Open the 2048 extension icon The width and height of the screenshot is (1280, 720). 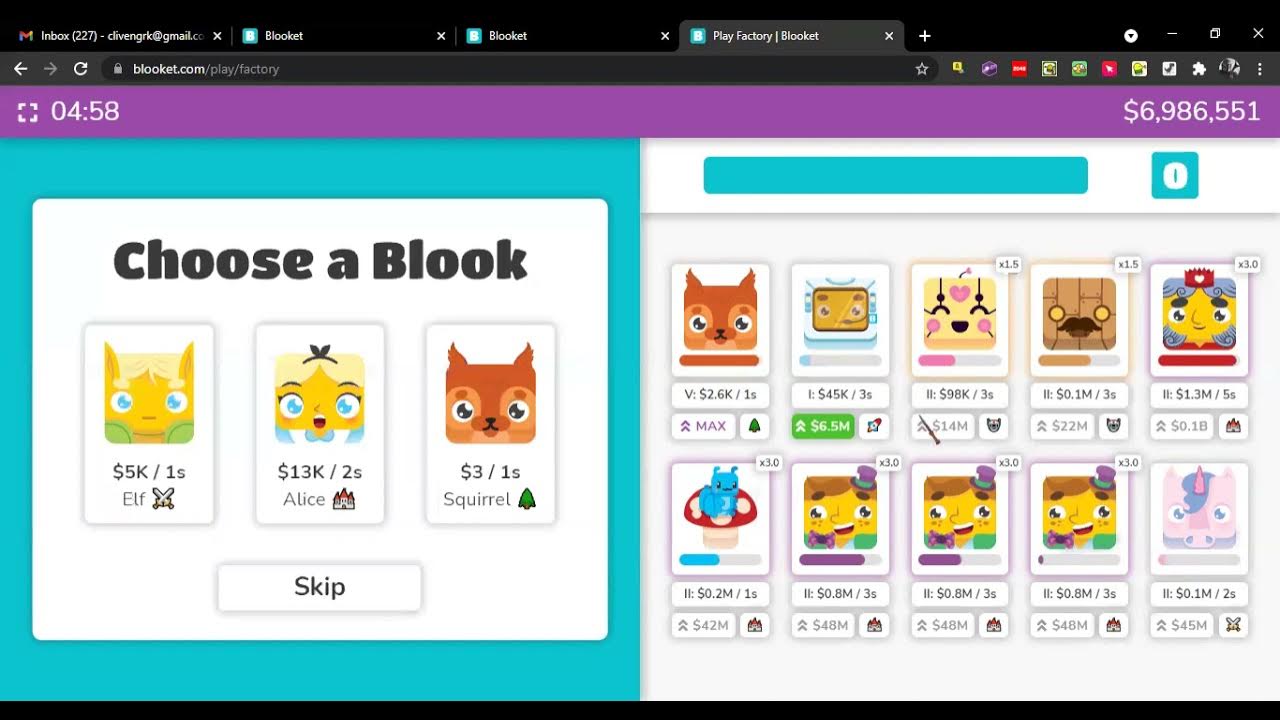pos(1019,69)
